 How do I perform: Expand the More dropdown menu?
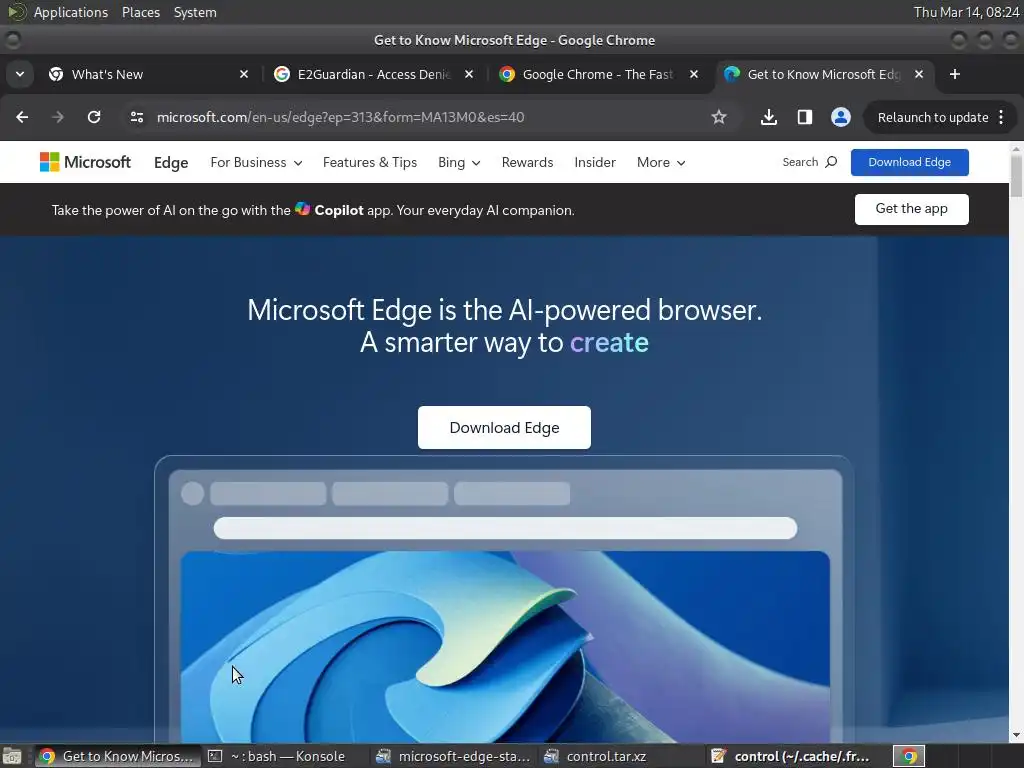click(x=661, y=163)
